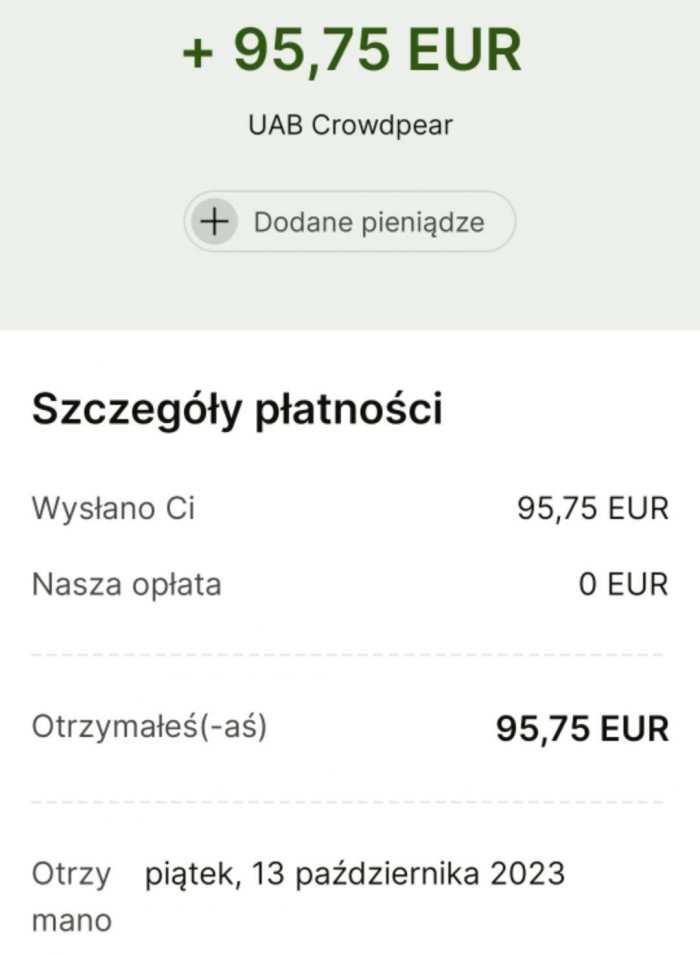Click the plus icon beside Dodane pieniądze
Image resolution: width=700 pixels, height=955 pixels.
(x=214, y=221)
